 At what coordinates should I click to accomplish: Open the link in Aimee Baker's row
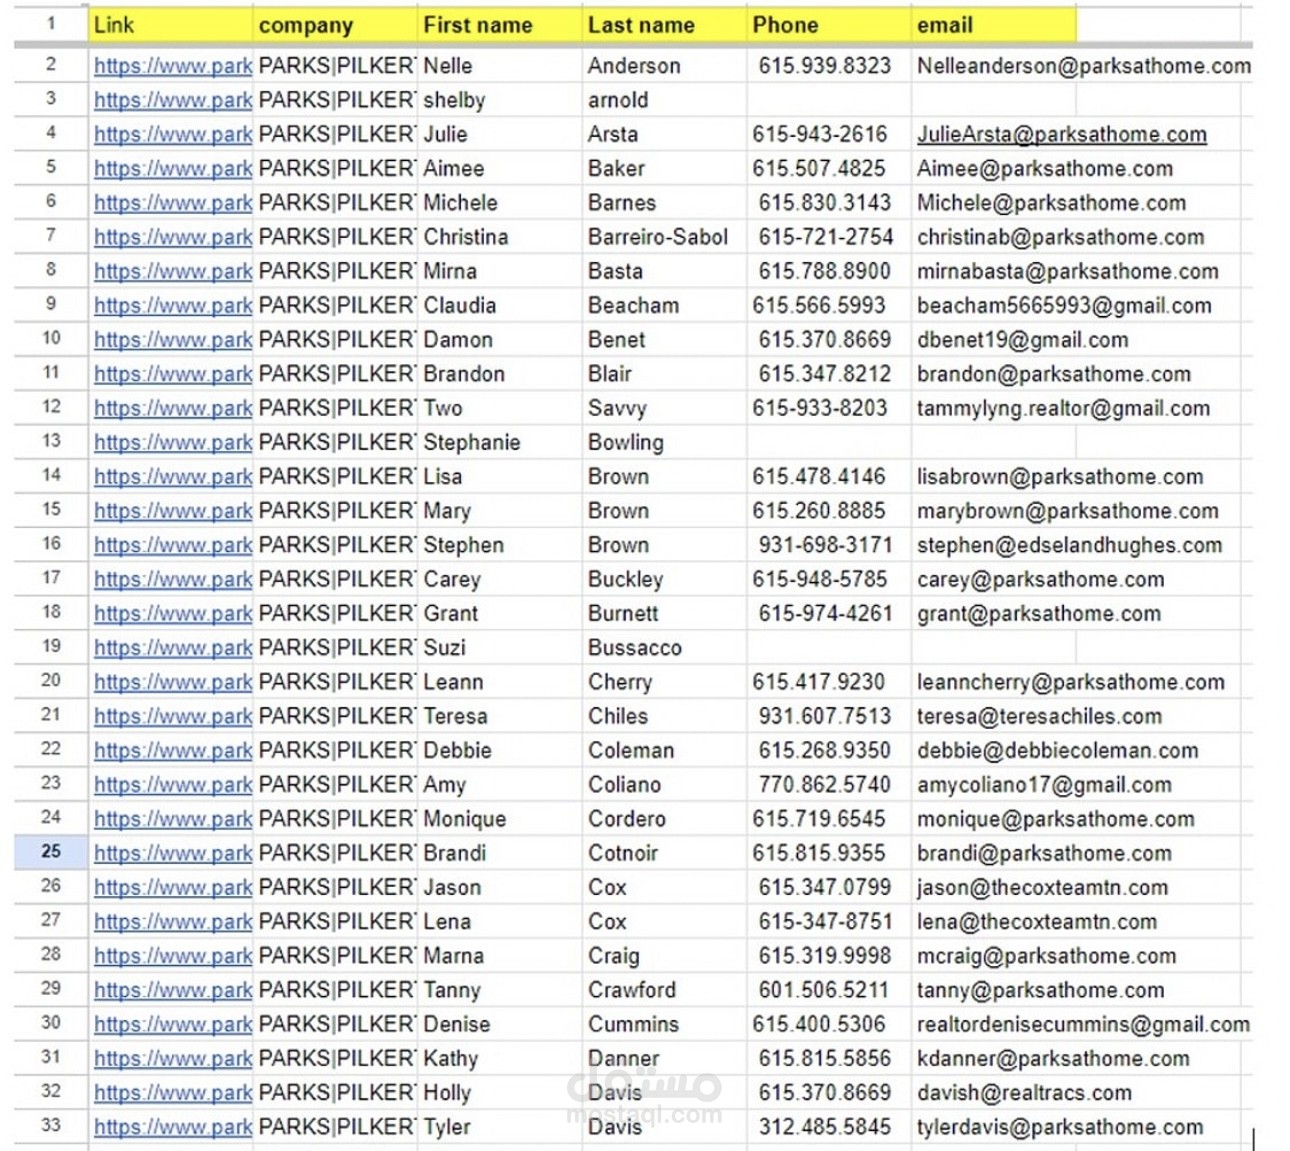173,169
